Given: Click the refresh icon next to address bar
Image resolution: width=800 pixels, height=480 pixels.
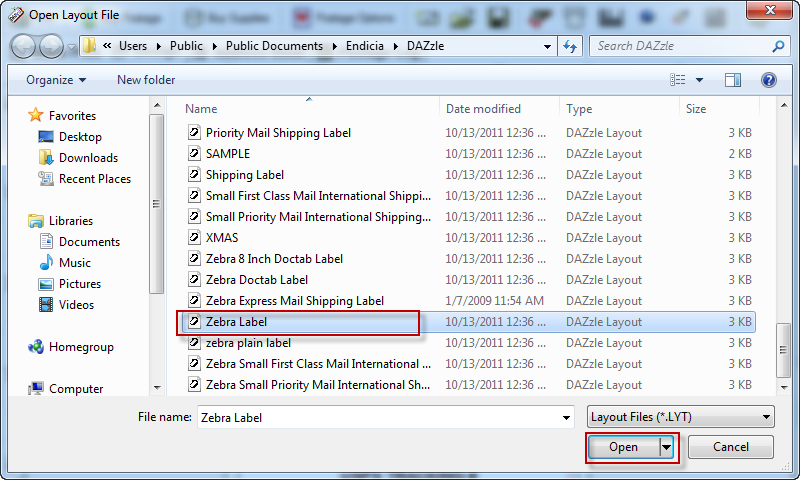Looking at the screenshot, I should click(x=570, y=46).
